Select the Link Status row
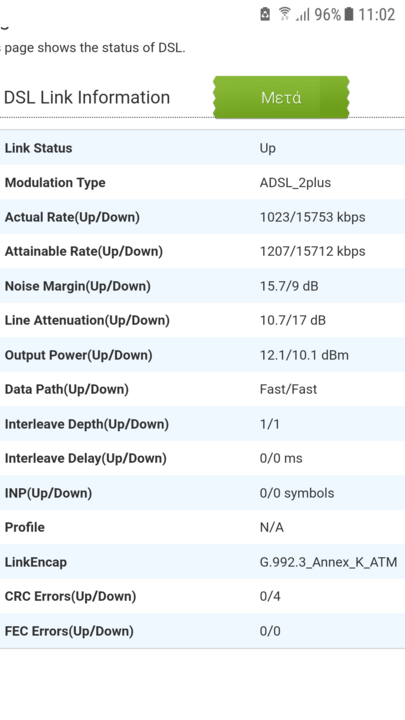This screenshot has height=720, width=405. click(202, 148)
